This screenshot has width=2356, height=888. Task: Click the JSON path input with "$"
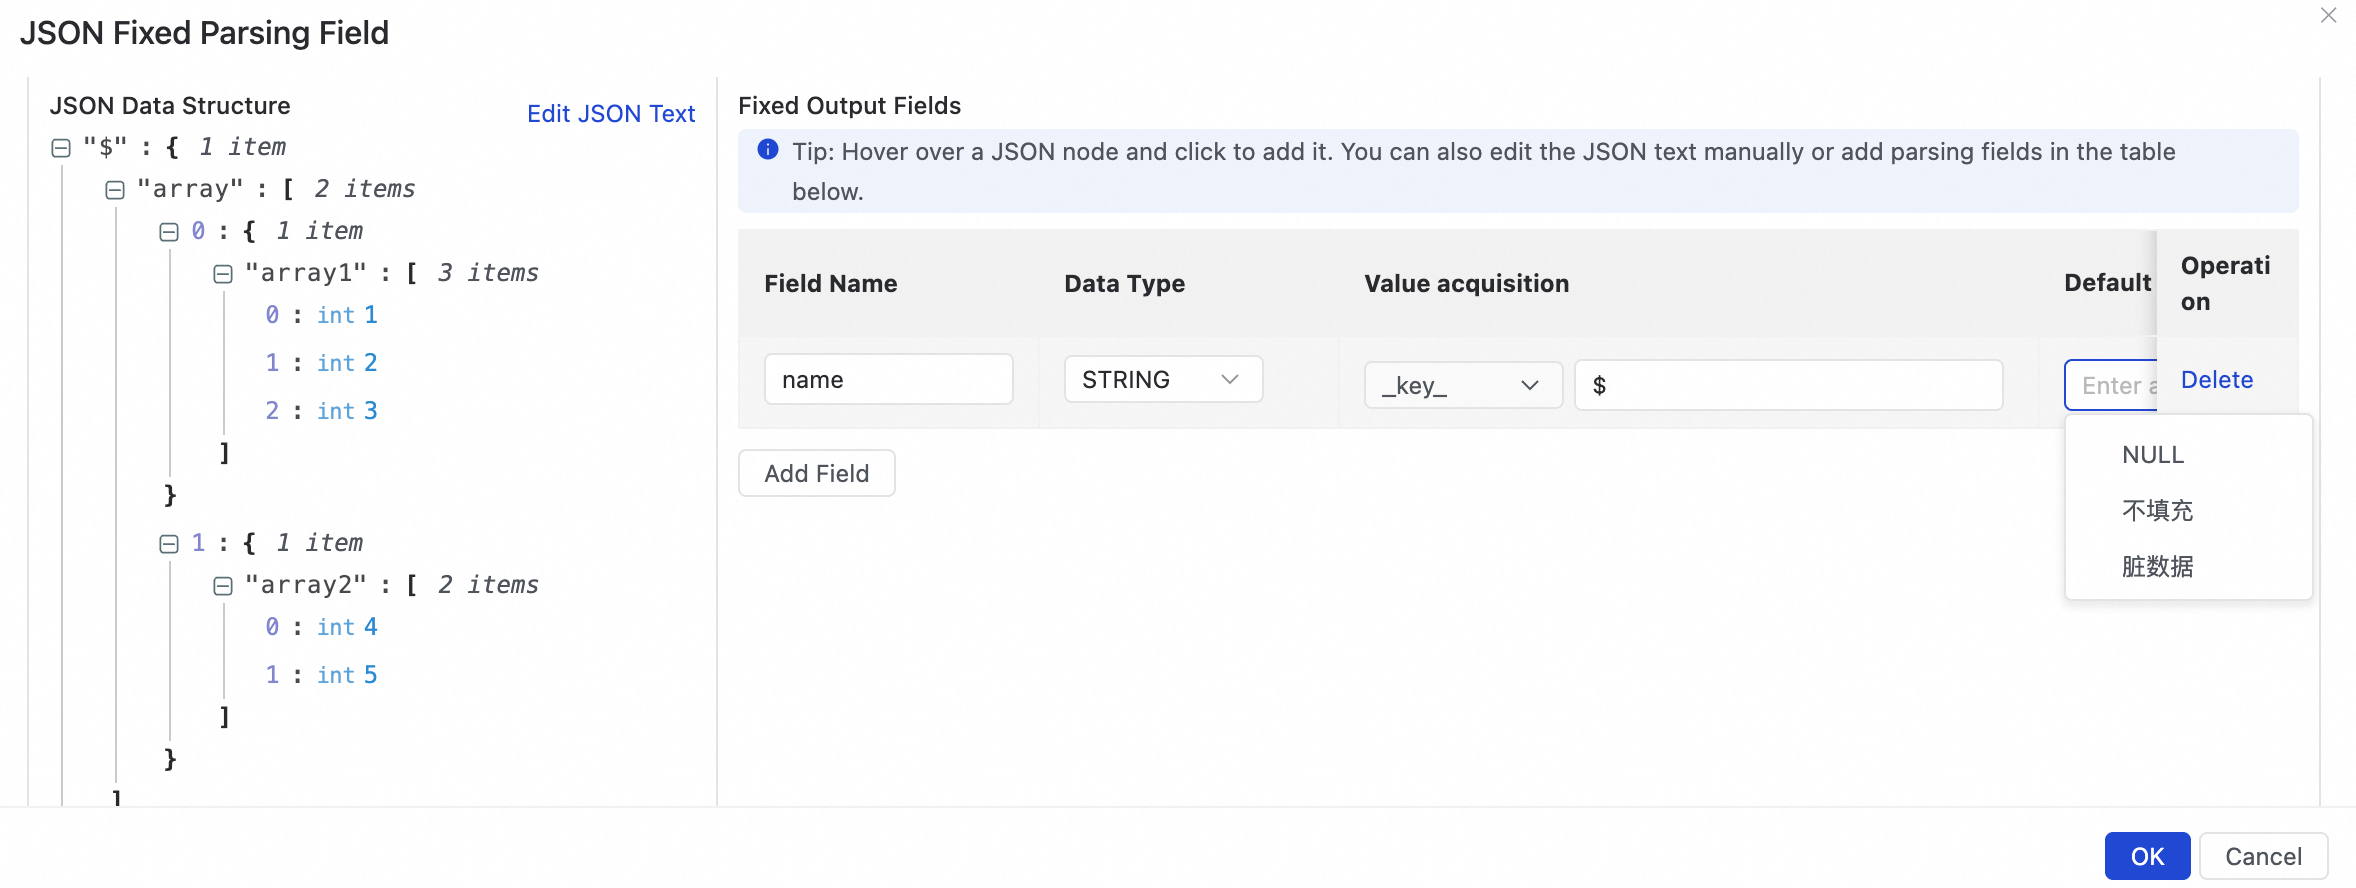1788,386
